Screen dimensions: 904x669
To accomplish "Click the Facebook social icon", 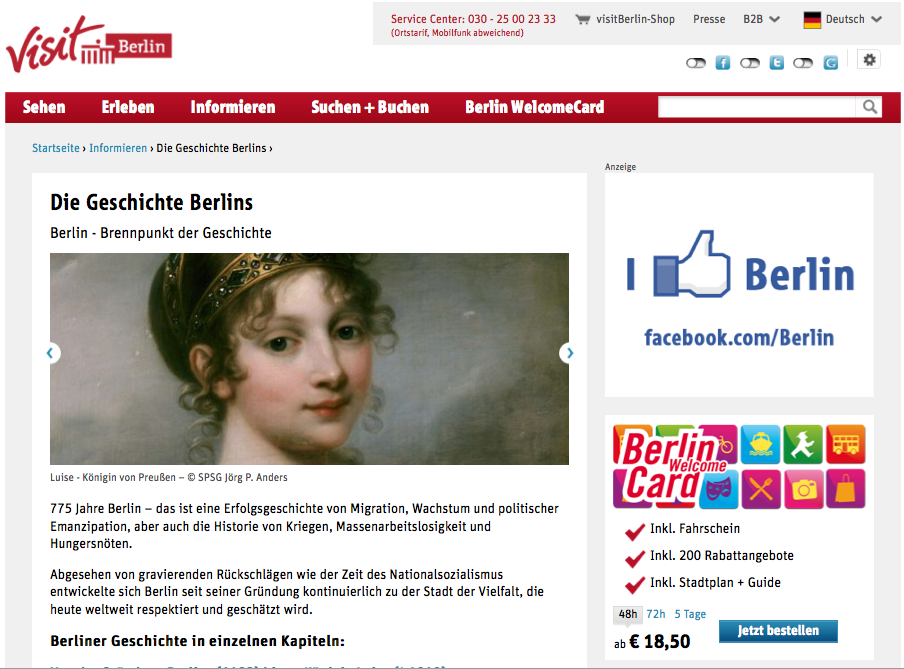I will click(x=722, y=63).
